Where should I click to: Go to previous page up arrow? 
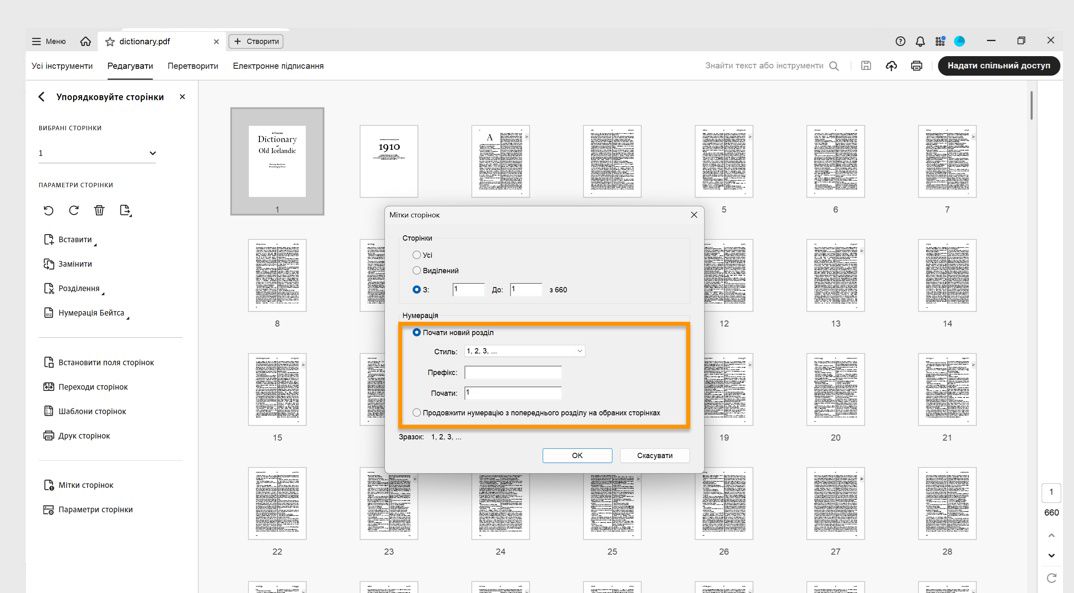(x=1051, y=535)
